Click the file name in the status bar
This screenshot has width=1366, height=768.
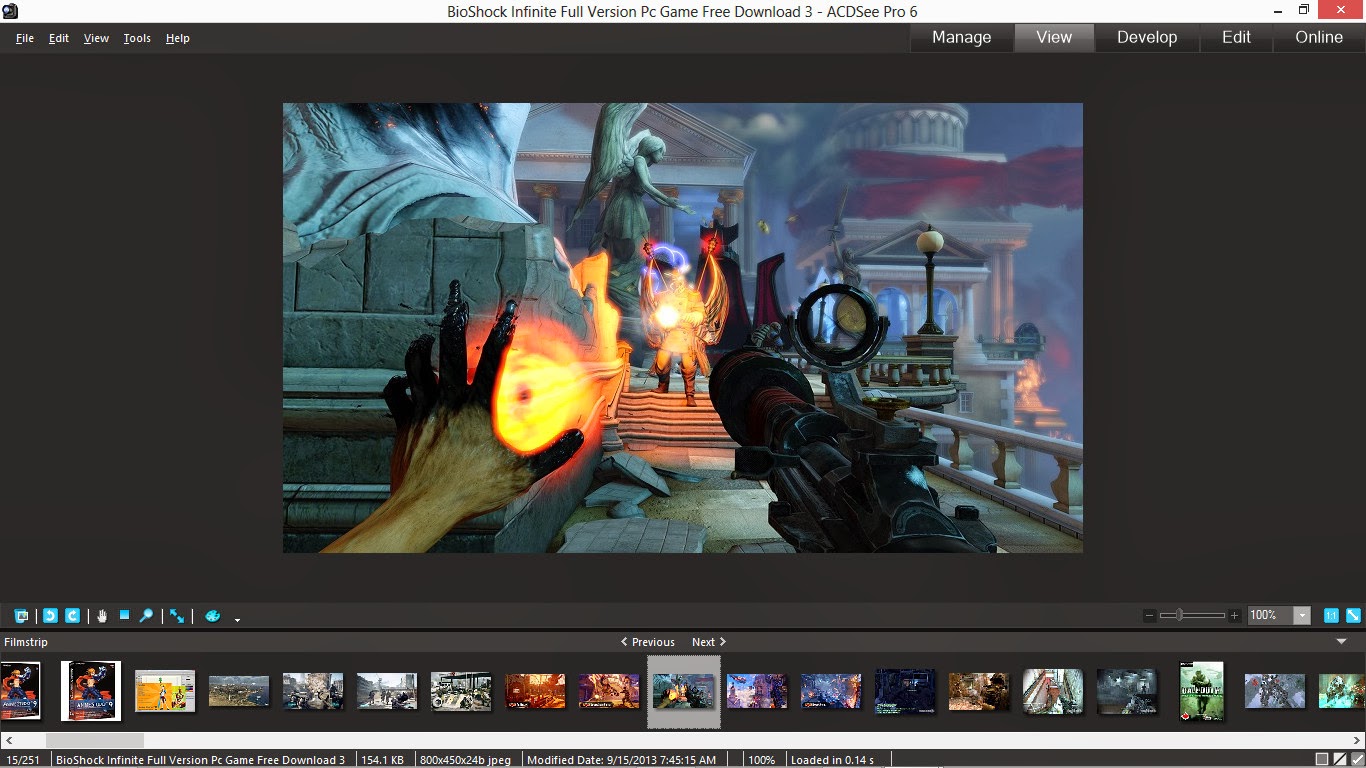(201, 760)
